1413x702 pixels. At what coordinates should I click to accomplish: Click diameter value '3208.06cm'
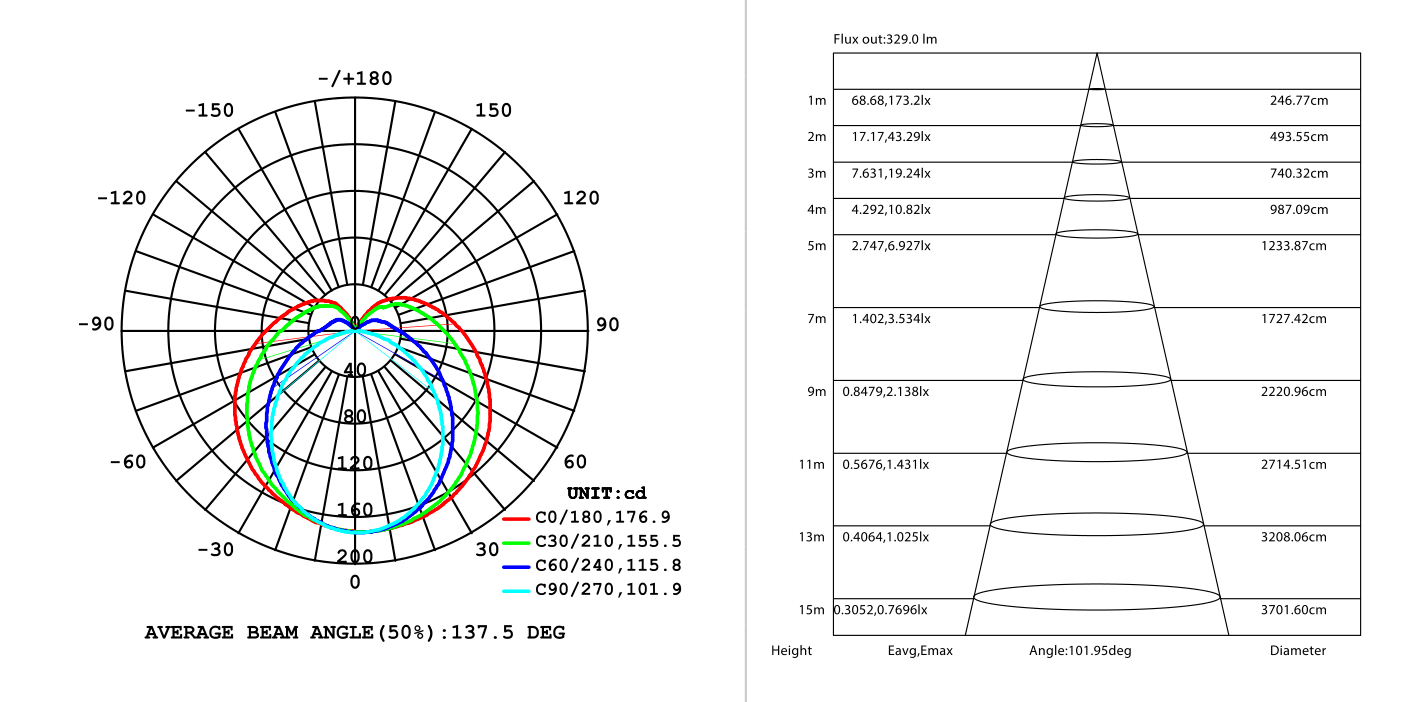click(x=1296, y=537)
